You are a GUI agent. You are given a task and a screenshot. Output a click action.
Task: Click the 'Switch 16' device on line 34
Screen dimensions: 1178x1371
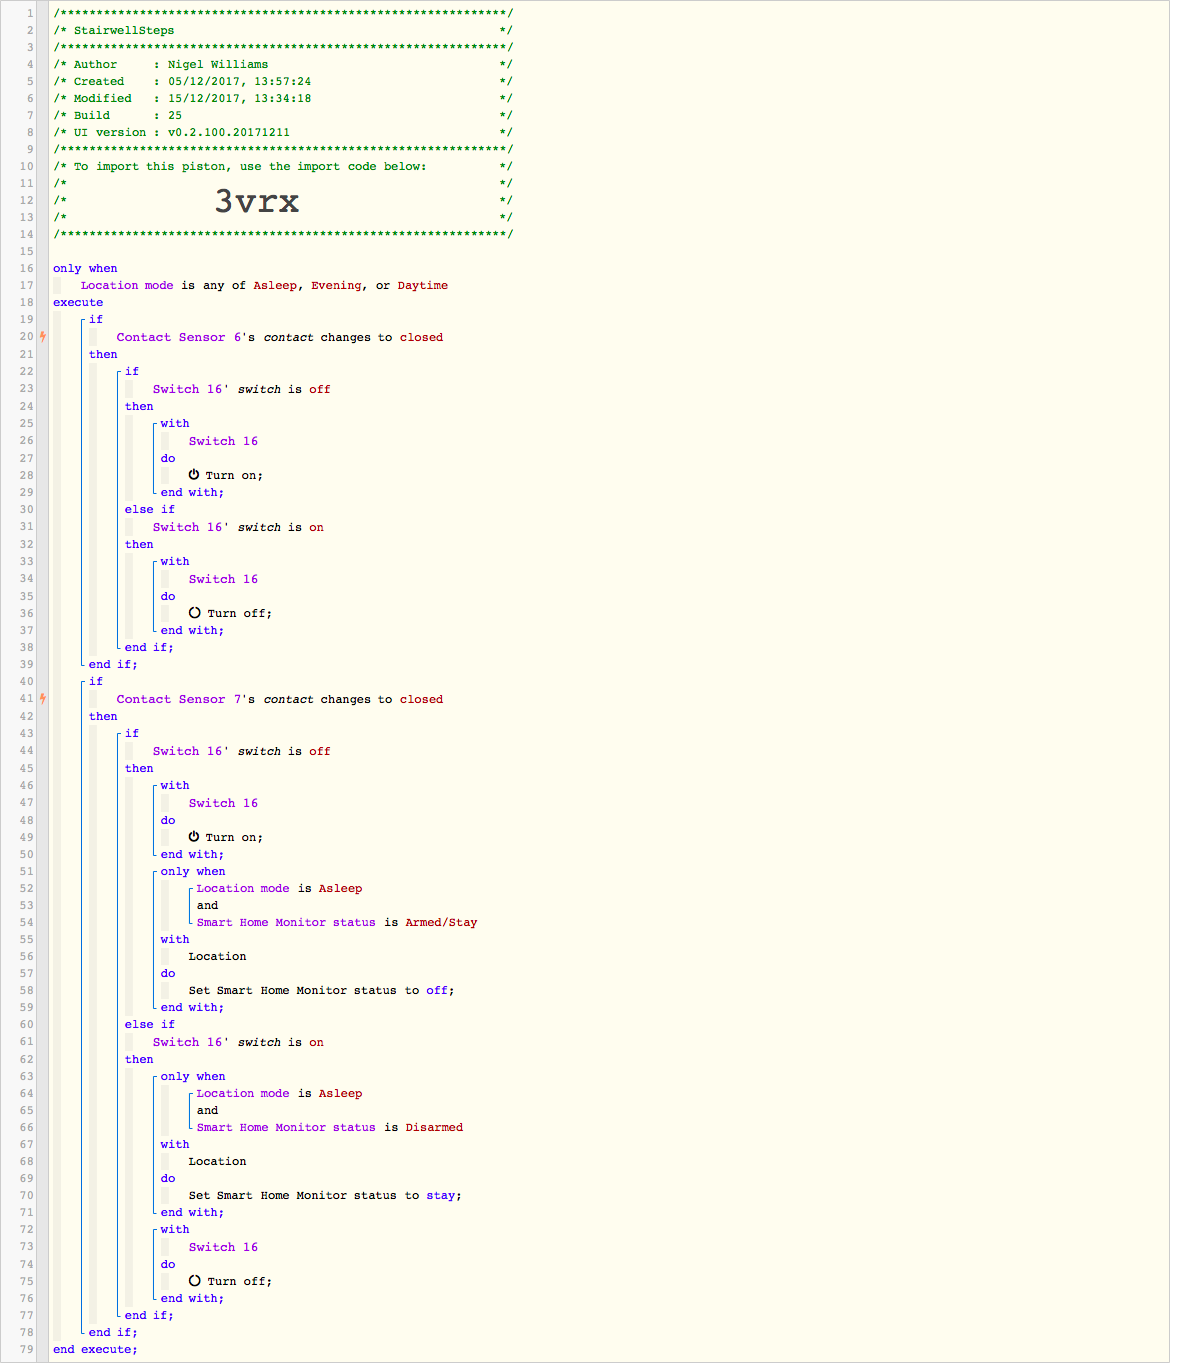click(x=223, y=579)
